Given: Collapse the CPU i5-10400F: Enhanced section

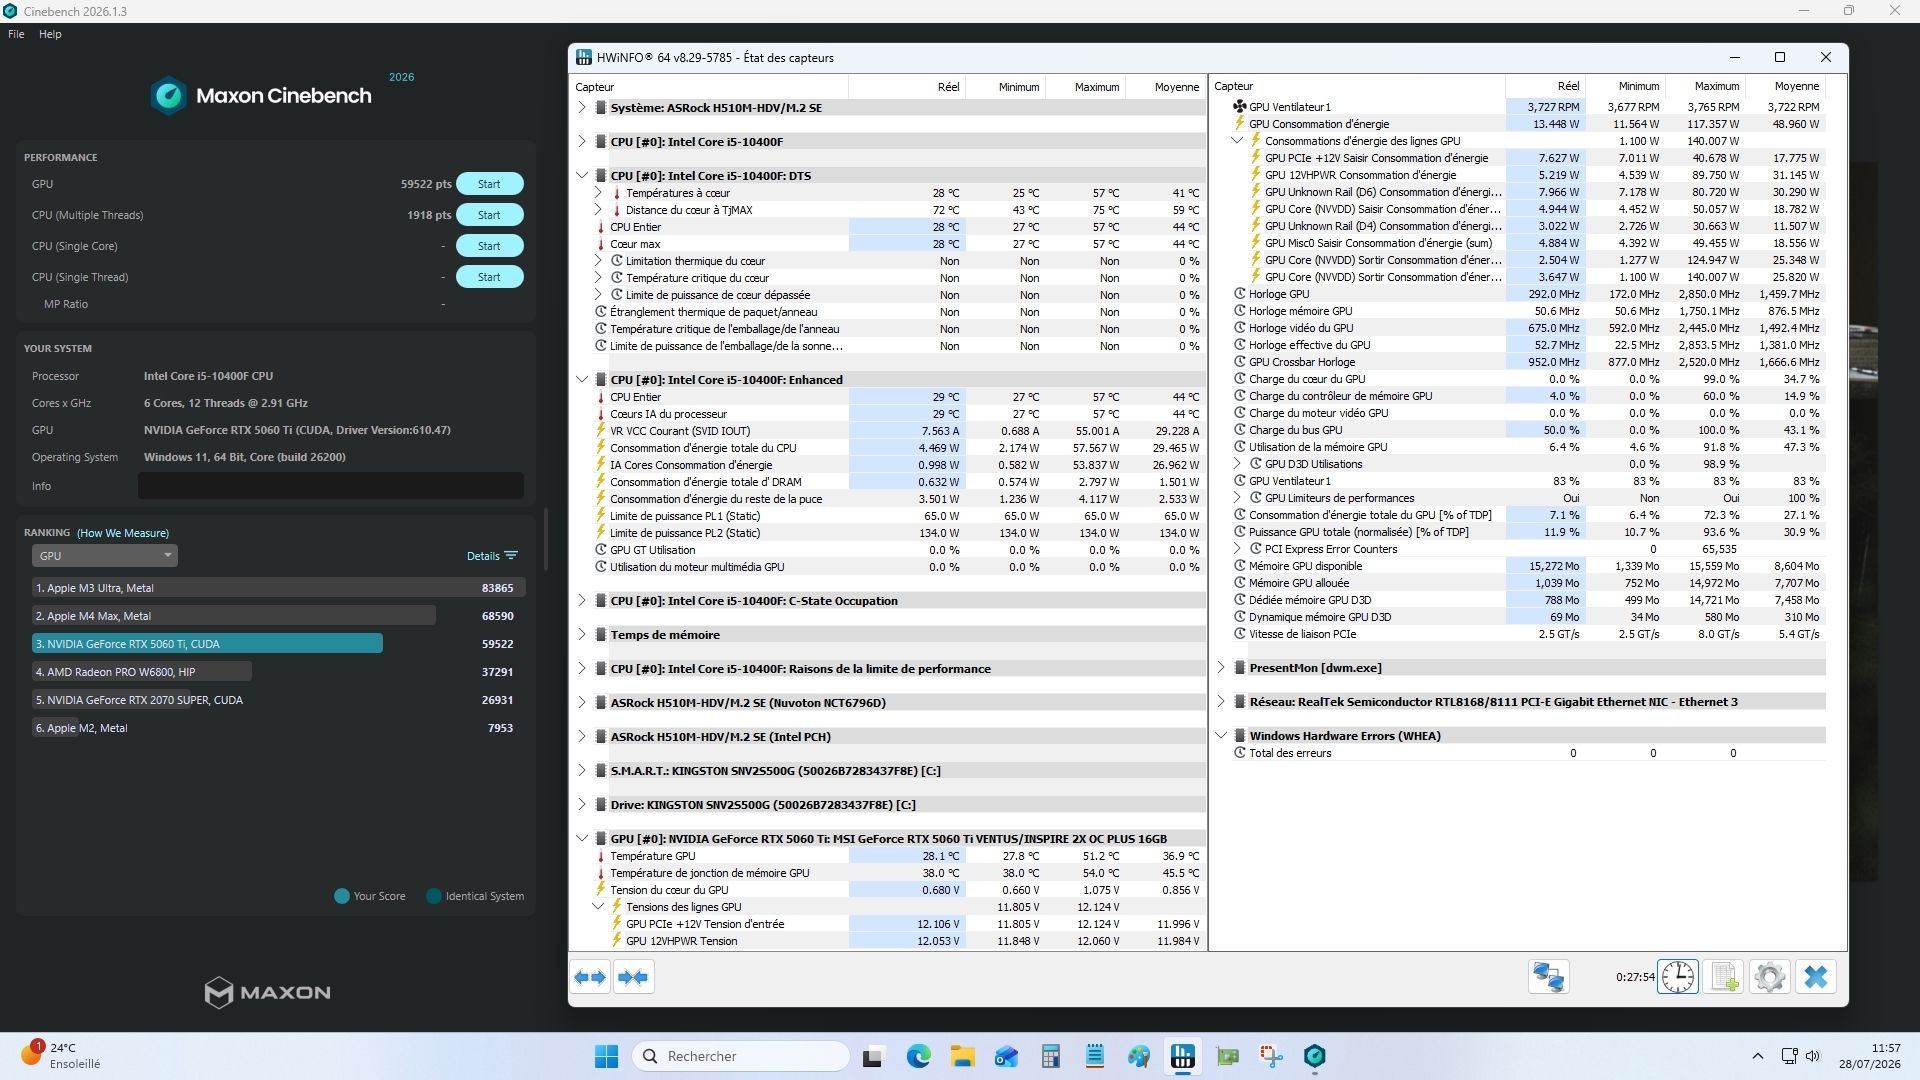Looking at the screenshot, I should click(x=582, y=379).
